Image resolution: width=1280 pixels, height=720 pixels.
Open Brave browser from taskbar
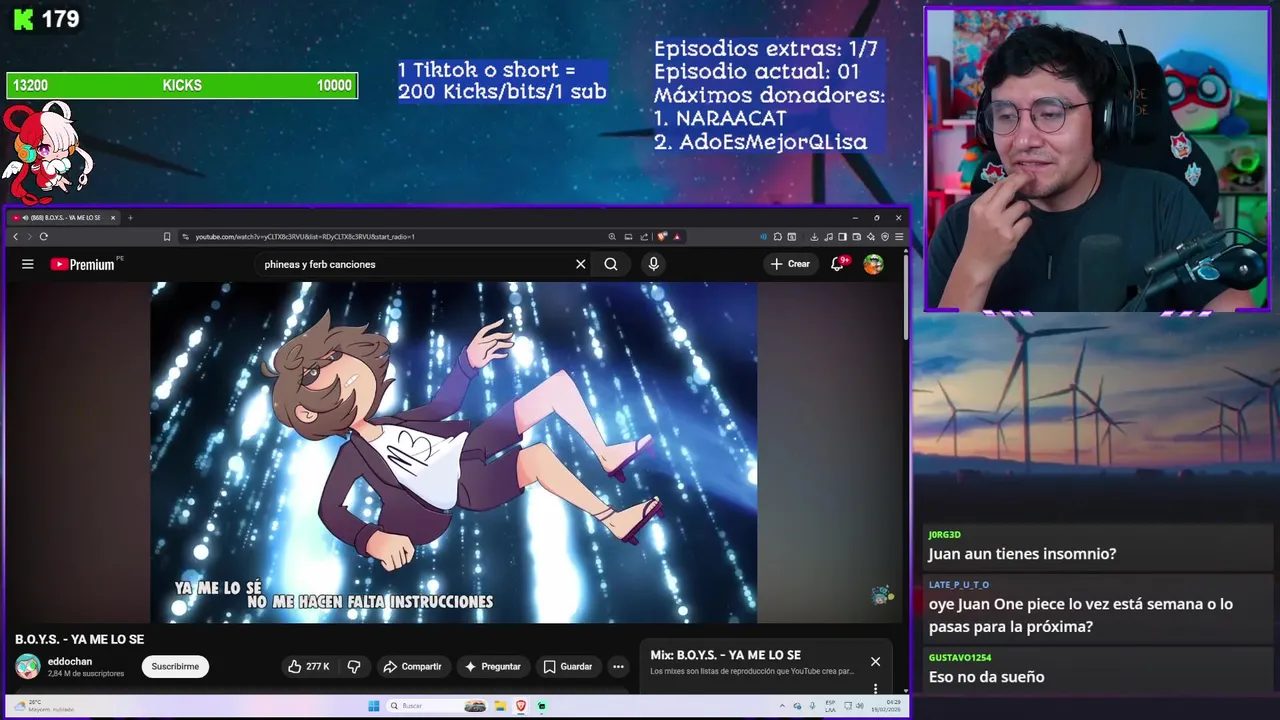pyautogui.click(x=521, y=706)
